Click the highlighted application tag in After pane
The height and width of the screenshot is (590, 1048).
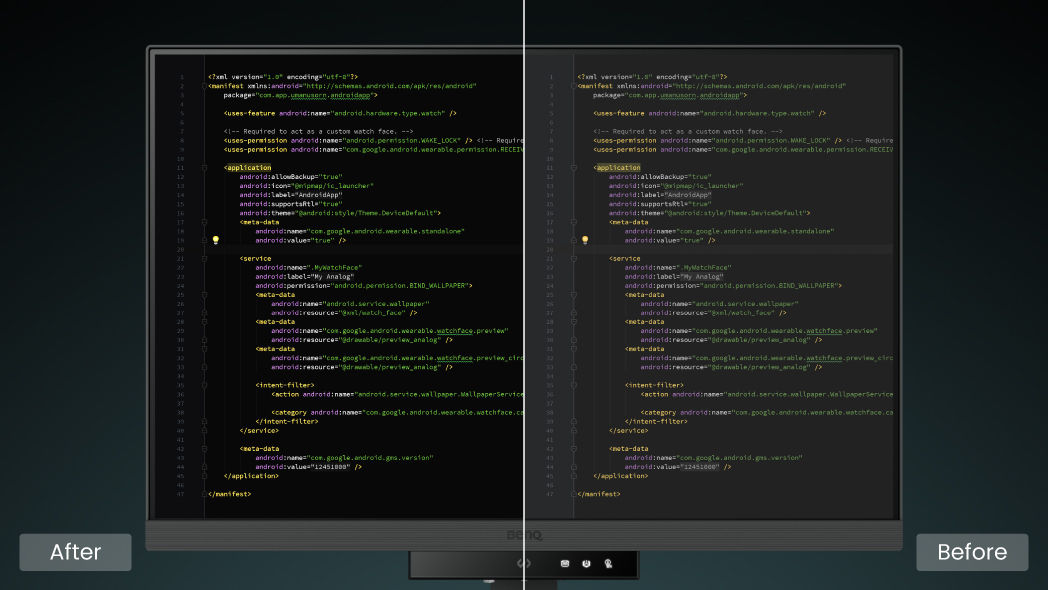(x=249, y=168)
